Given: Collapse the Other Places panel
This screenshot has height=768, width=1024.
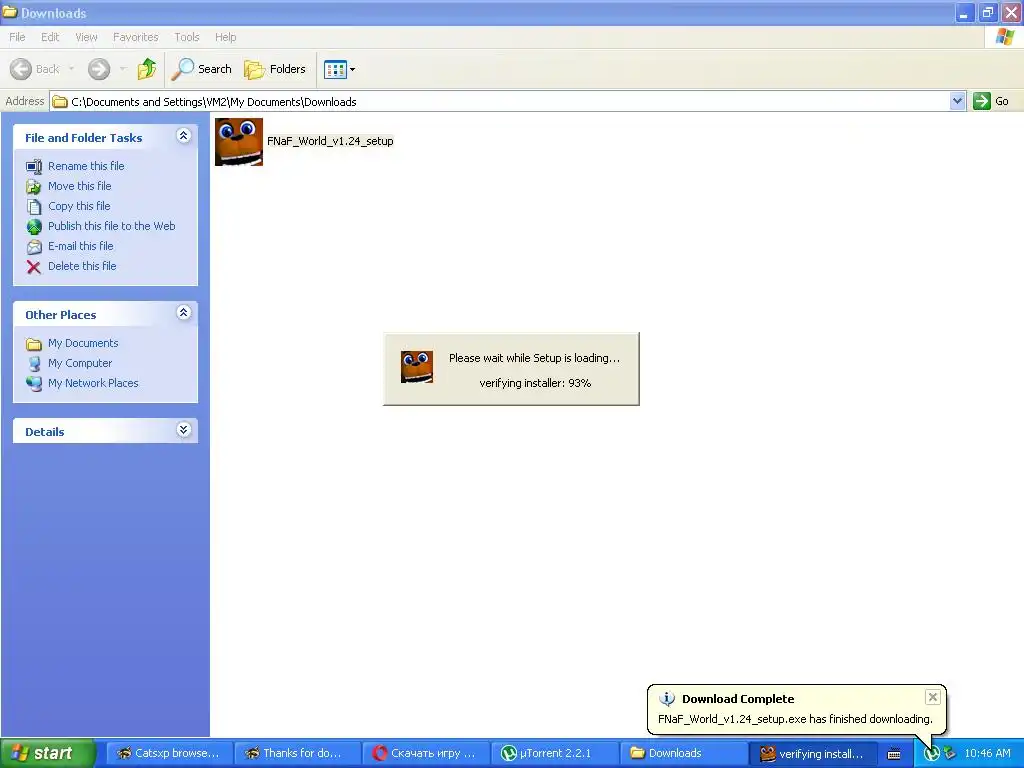Looking at the screenshot, I should (184, 313).
